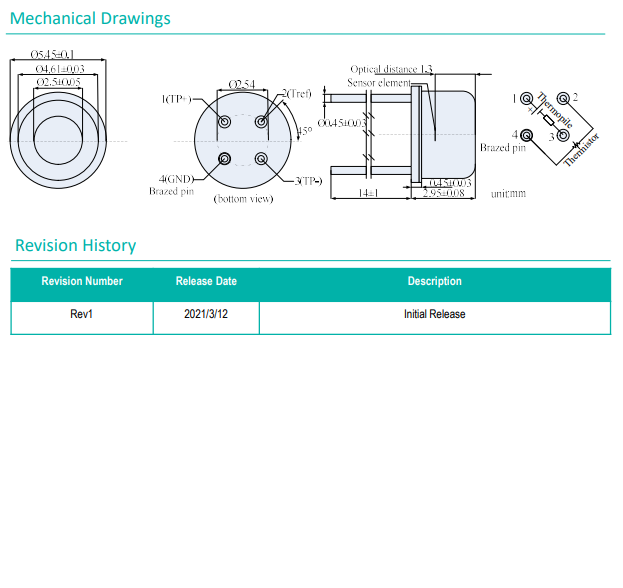Click schematic pin 2 terminal circle
This screenshot has width=623, height=588.
click(x=563, y=98)
